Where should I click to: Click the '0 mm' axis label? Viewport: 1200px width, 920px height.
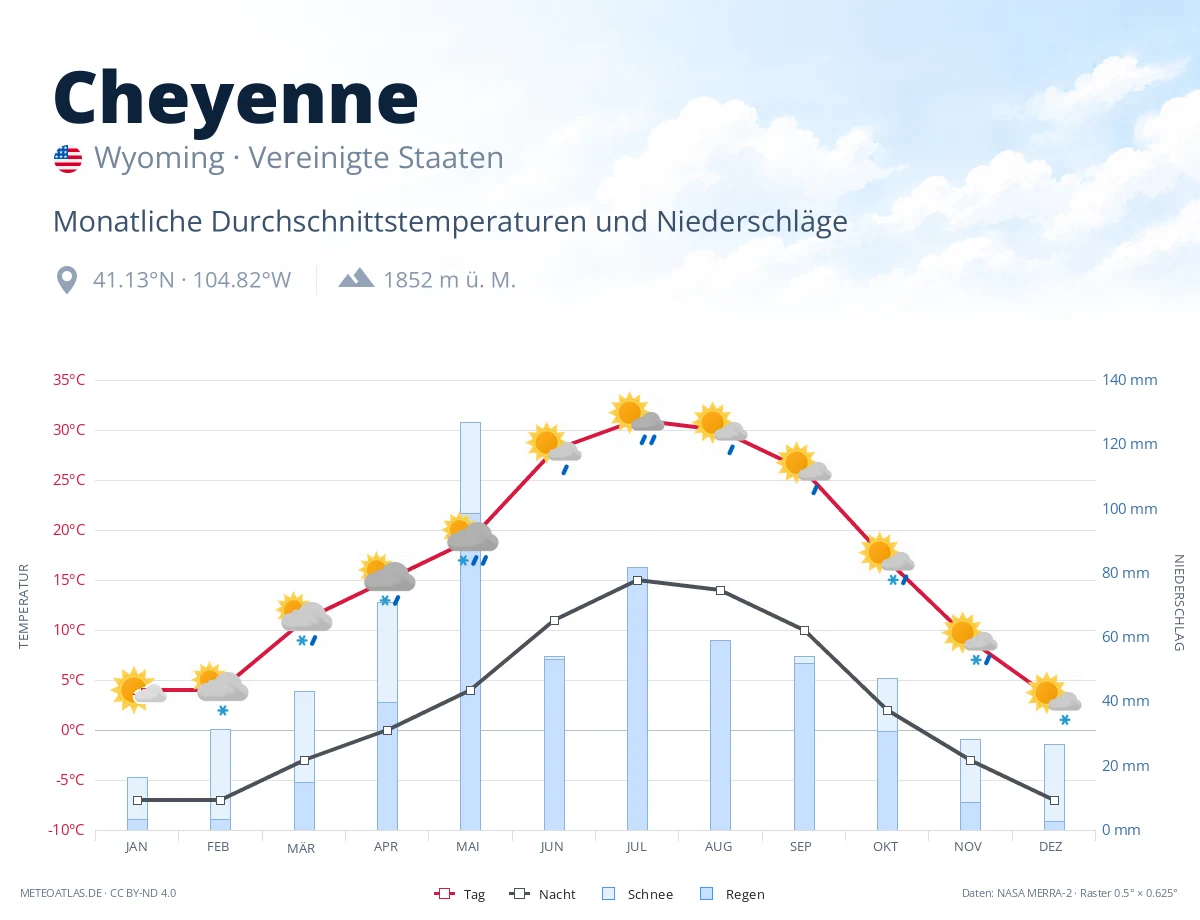(1122, 830)
